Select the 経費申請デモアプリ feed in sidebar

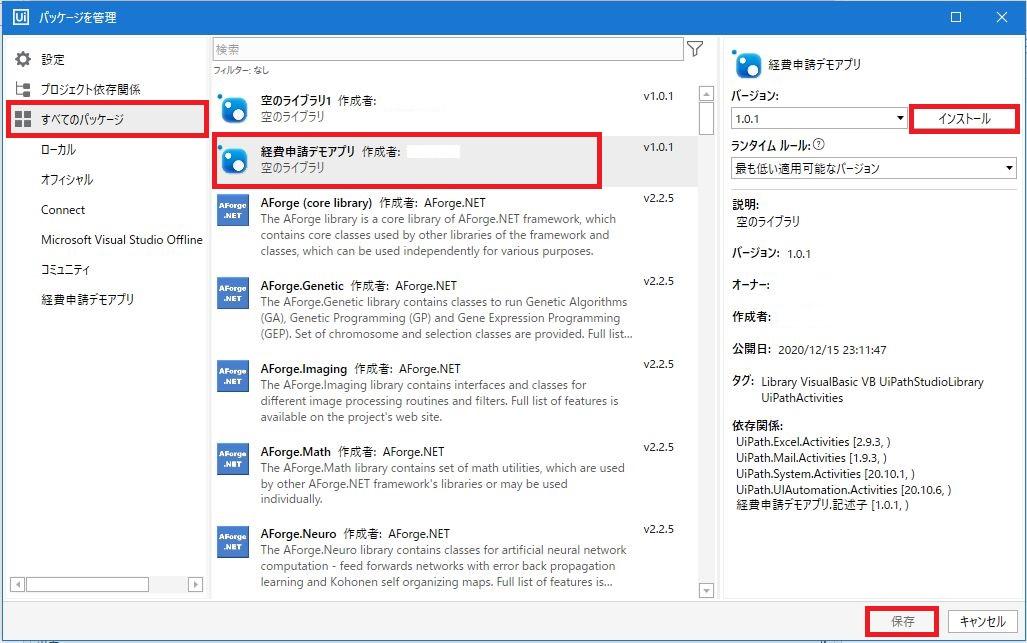88,300
